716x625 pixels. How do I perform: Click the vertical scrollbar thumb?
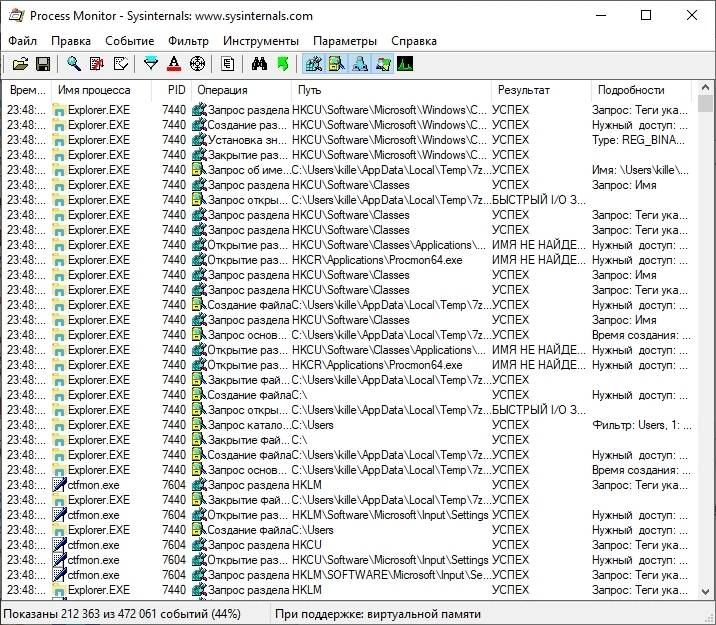click(705, 104)
